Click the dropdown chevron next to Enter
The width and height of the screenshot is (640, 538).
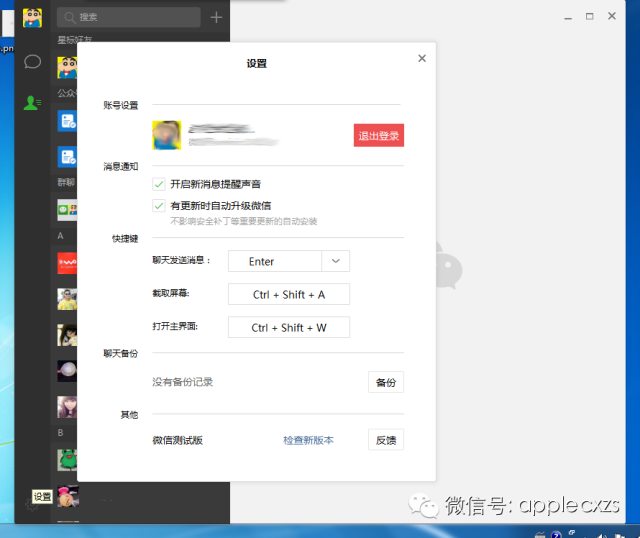tap(336, 261)
